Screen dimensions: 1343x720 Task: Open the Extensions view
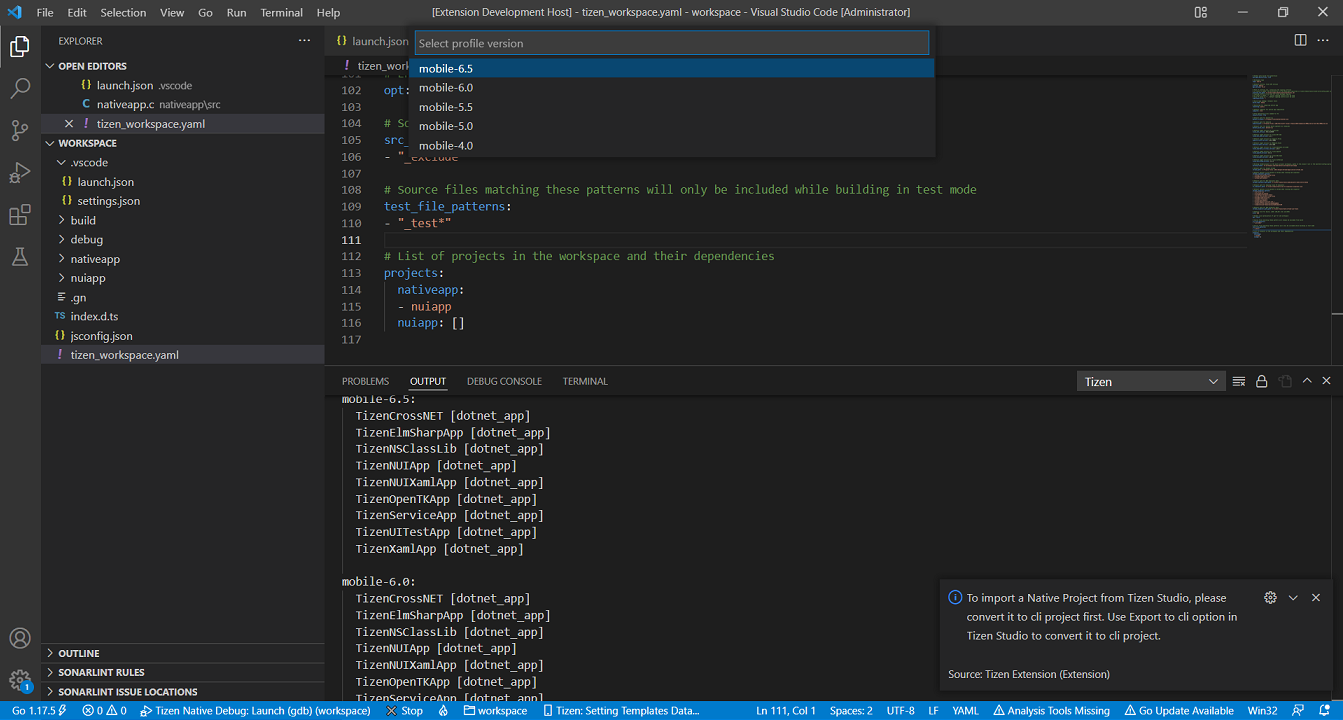(20, 215)
